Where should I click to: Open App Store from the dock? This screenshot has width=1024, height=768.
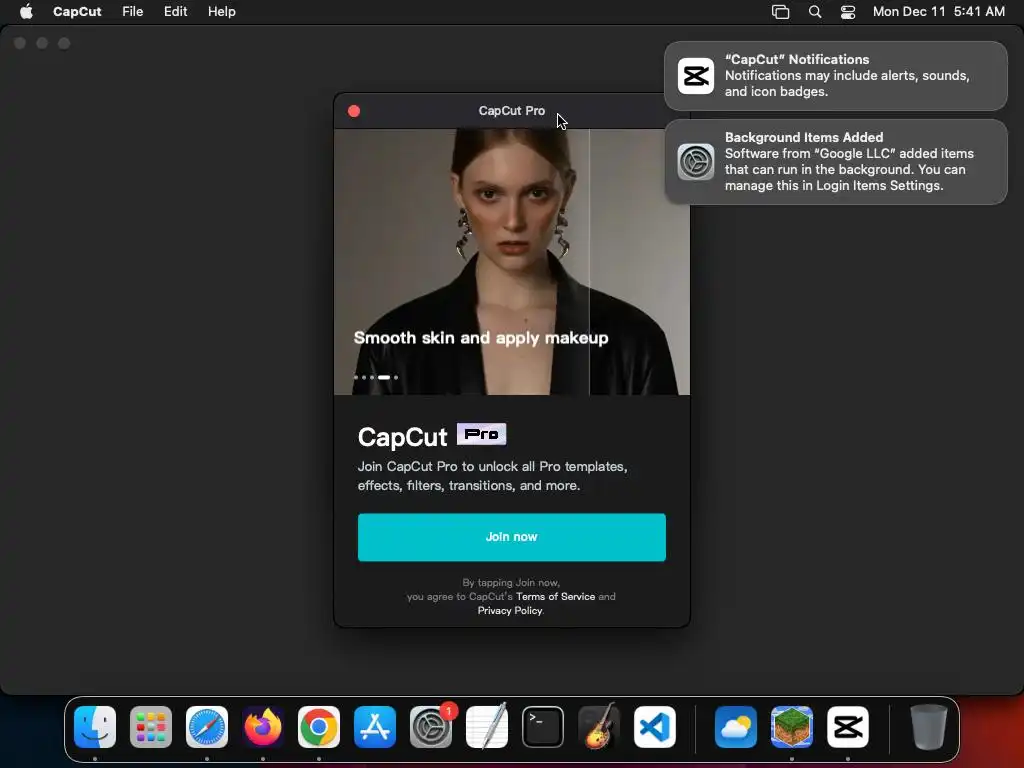pos(375,726)
